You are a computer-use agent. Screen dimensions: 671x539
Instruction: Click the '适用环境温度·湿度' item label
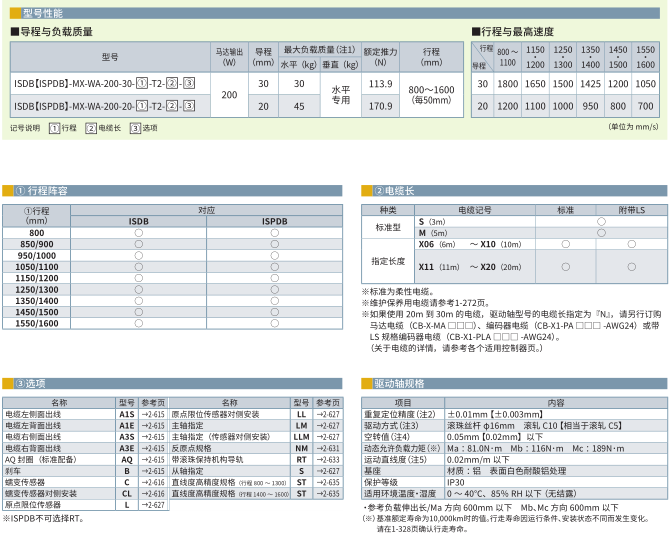[x=400, y=494]
